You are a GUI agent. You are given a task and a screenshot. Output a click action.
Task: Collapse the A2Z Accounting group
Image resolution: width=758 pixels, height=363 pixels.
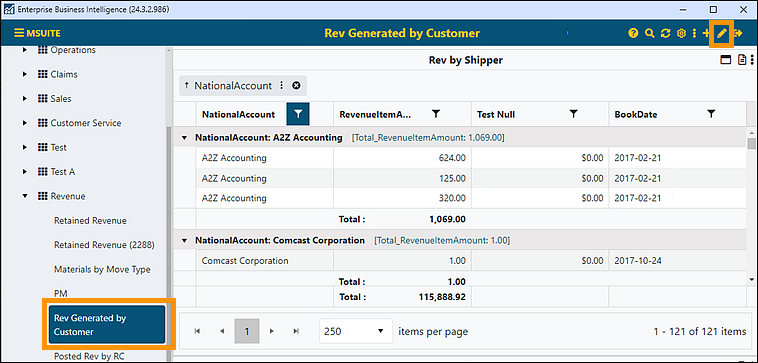[x=184, y=138]
